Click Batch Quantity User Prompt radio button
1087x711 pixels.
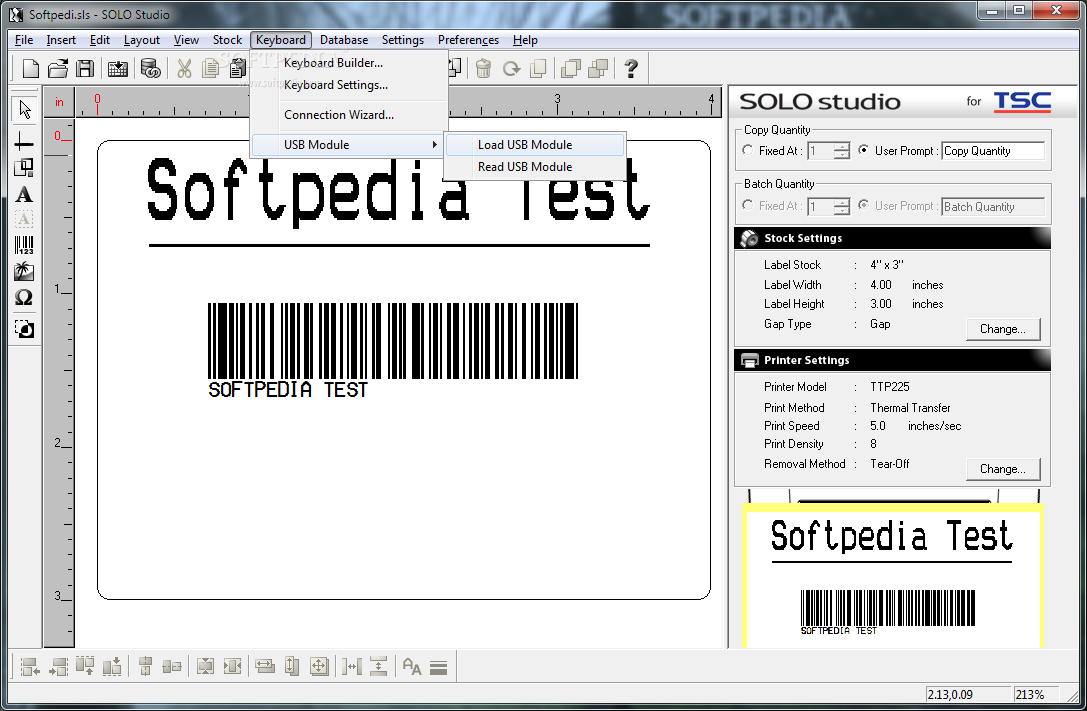863,205
